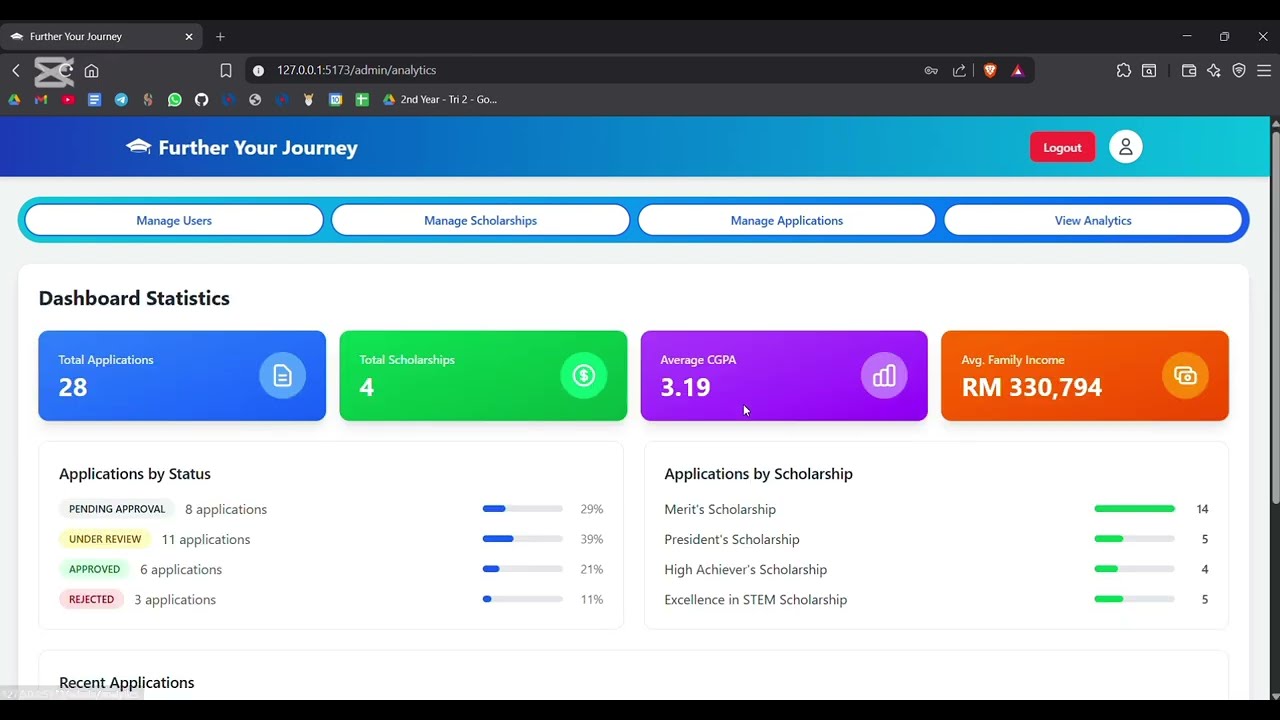Click the bar chart icon on Average CGPA card
This screenshot has height=720, width=1280.
pyautogui.click(x=884, y=376)
